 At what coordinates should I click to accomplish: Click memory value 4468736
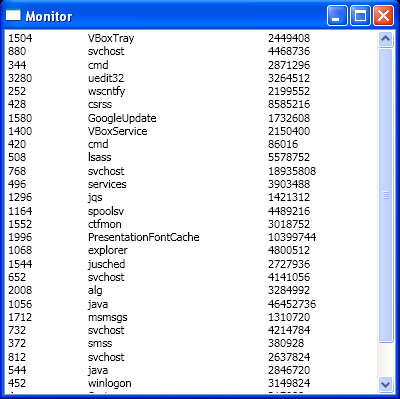(x=289, y=51)
